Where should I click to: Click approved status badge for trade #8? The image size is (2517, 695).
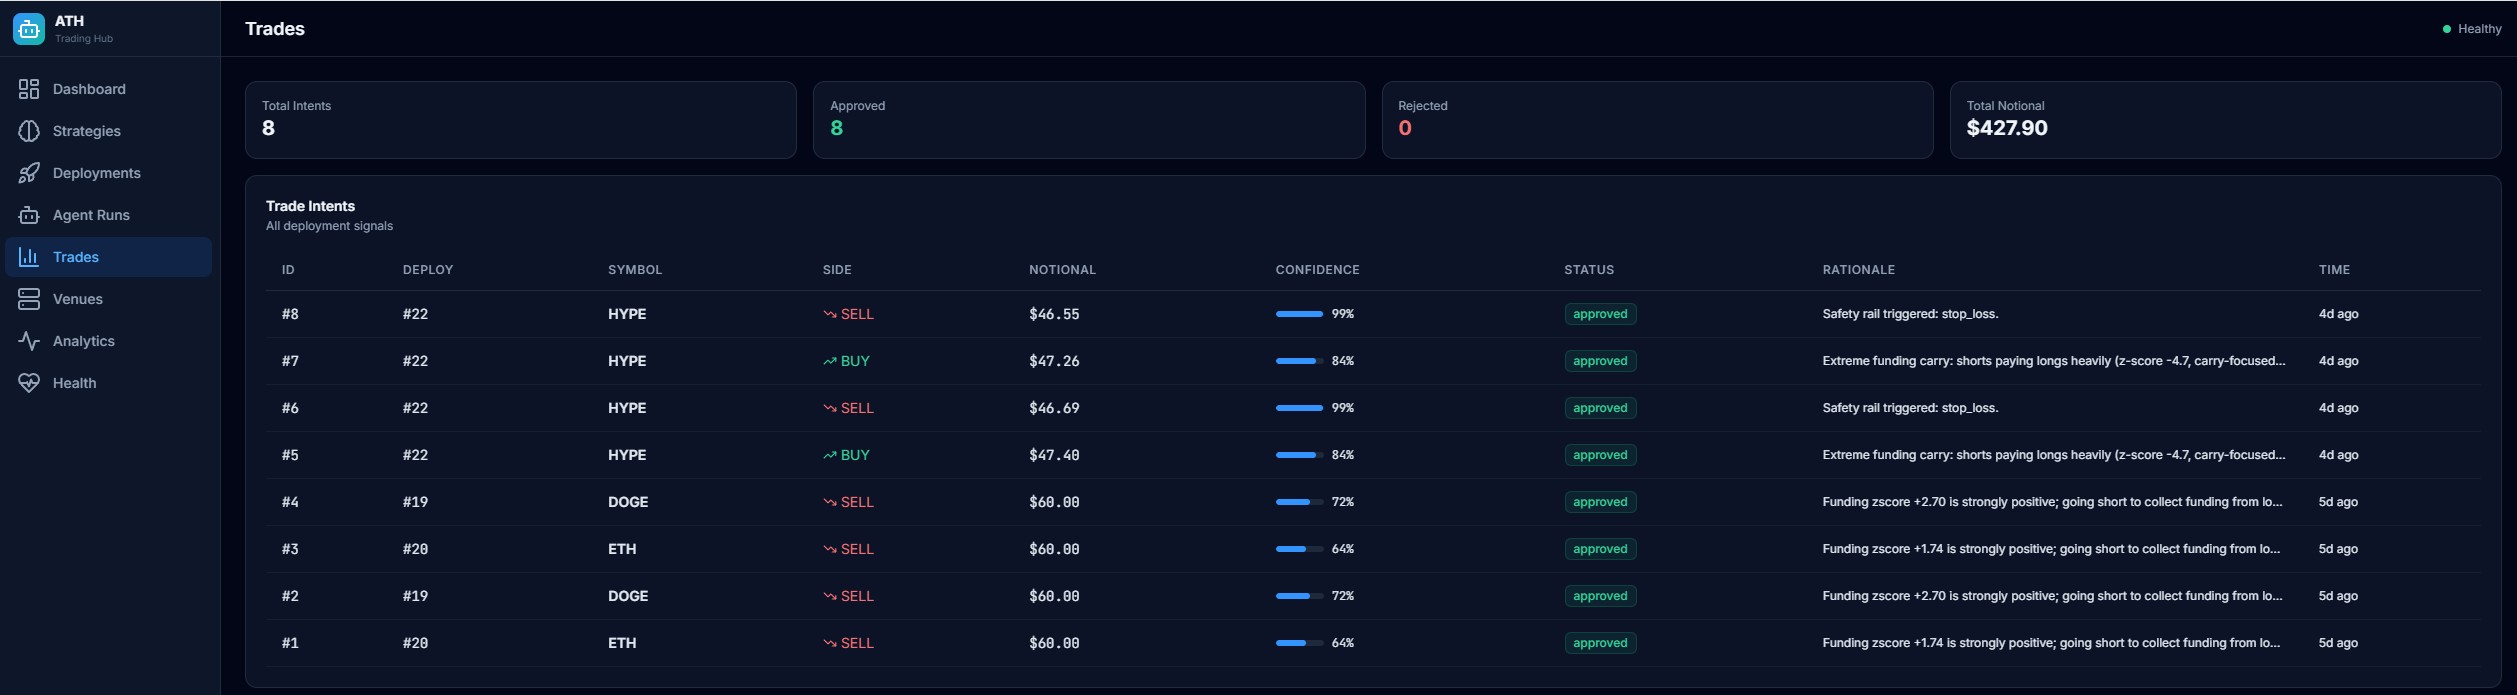(1599, 314)
